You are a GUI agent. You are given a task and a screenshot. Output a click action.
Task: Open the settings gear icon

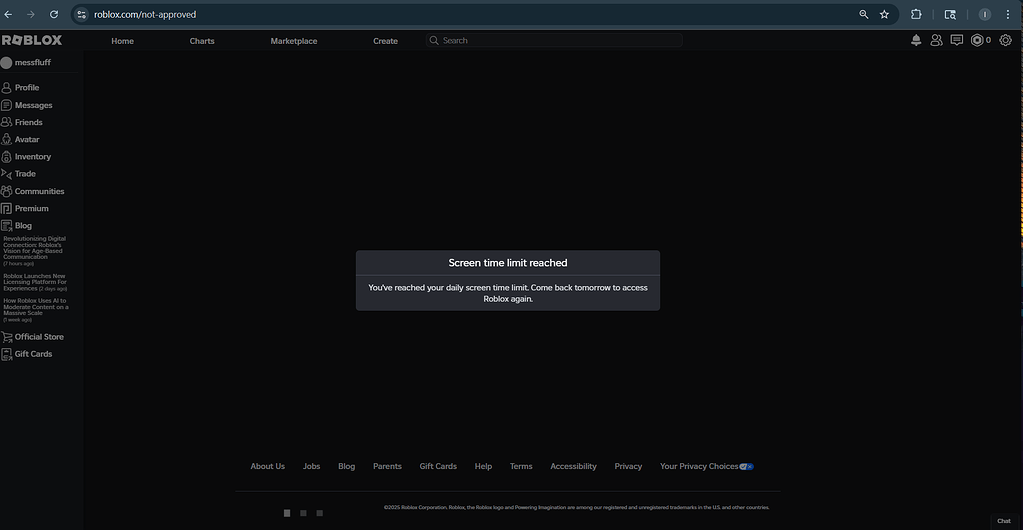(x=1005, y=40)
